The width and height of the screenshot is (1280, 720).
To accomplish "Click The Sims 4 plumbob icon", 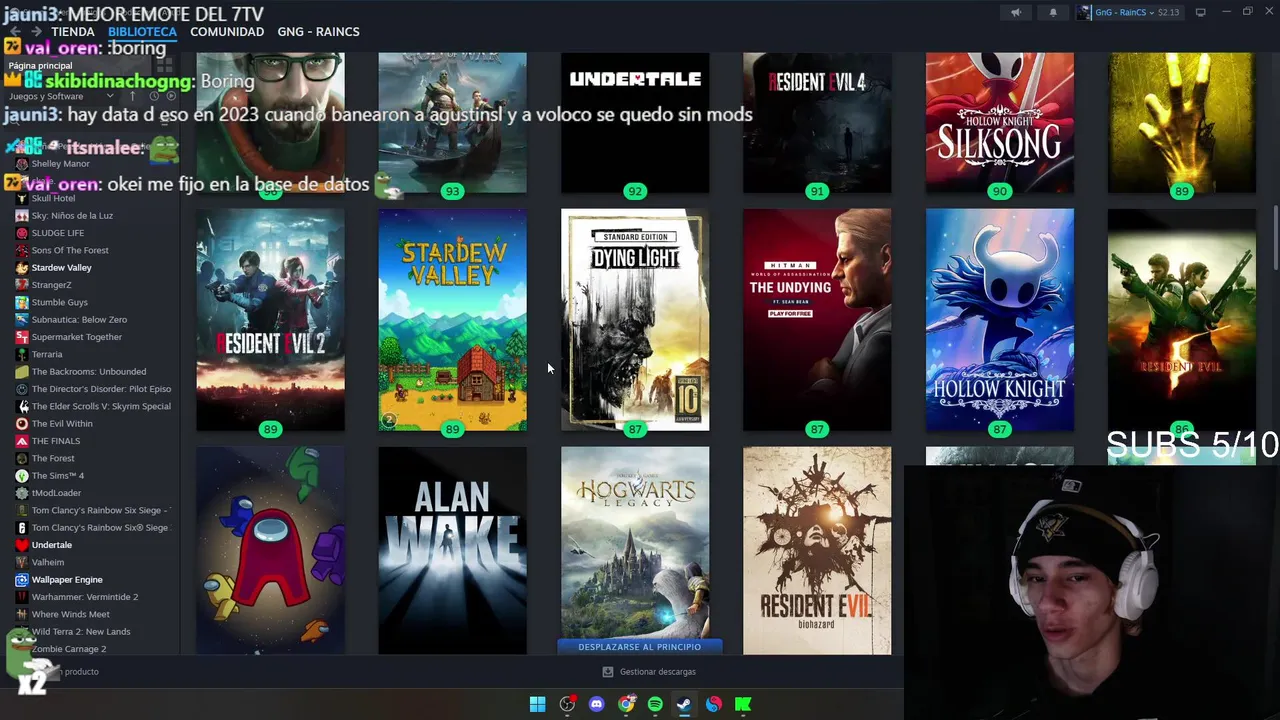I will coord(22,476).
